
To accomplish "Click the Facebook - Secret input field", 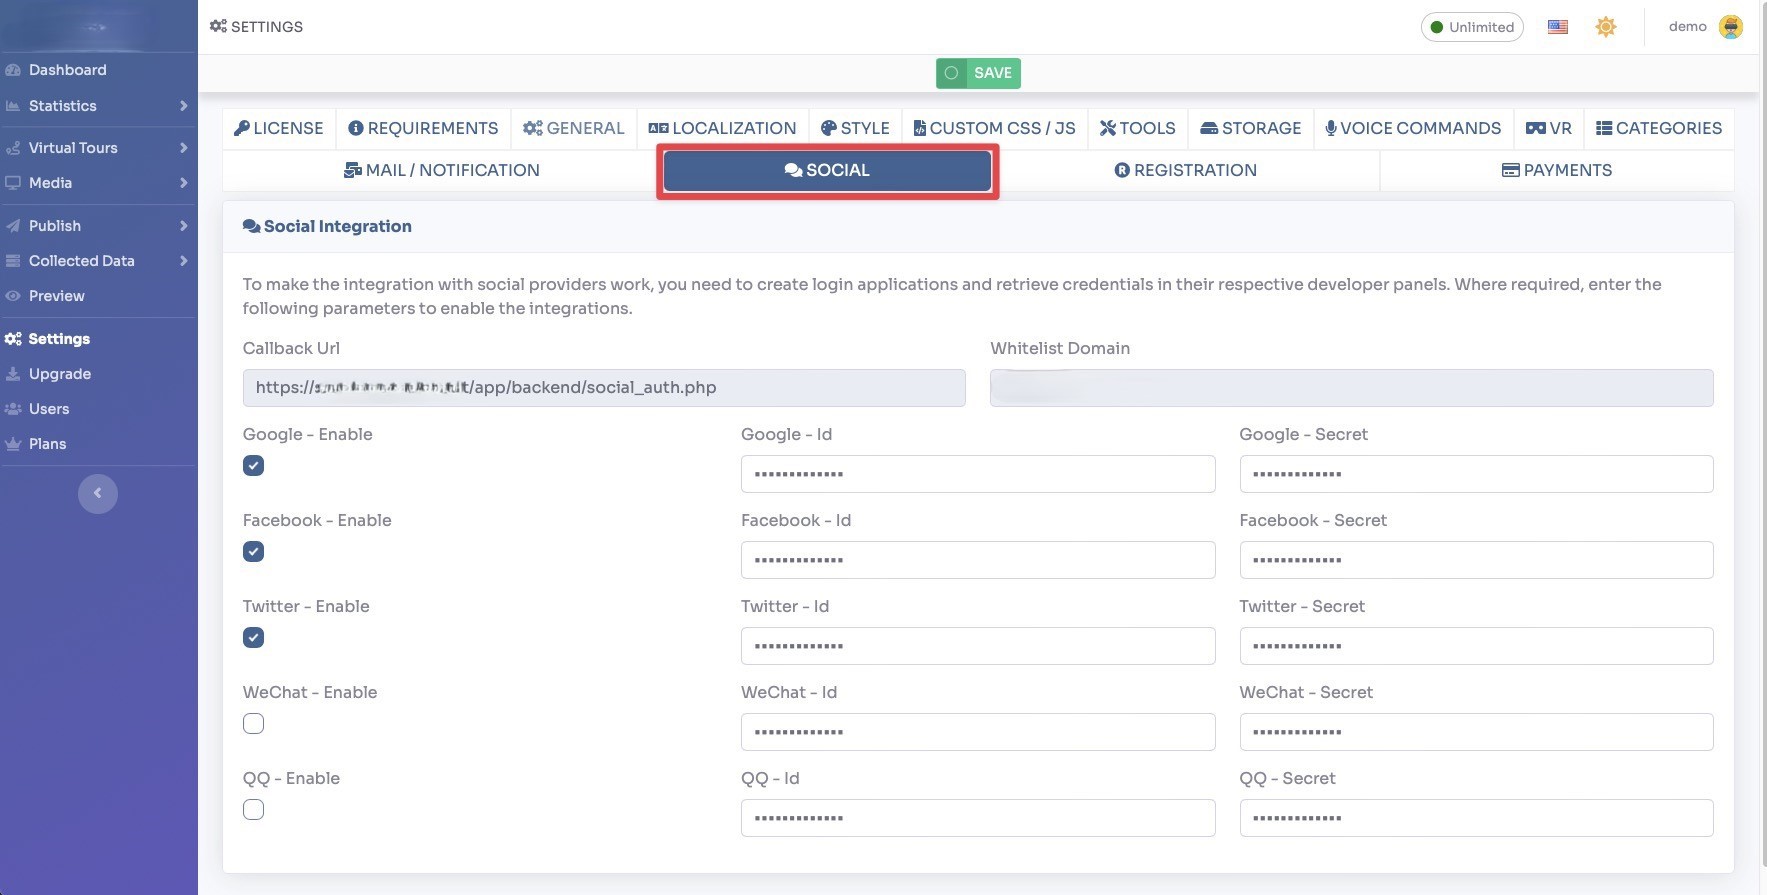I will click(x=1477, y=560).
